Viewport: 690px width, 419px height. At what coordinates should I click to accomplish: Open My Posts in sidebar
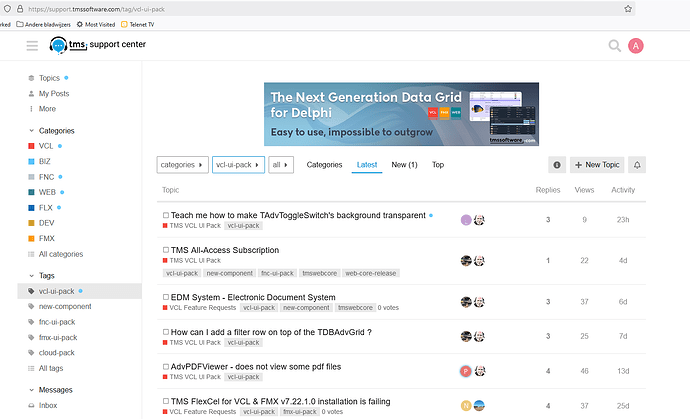(54, 94)
